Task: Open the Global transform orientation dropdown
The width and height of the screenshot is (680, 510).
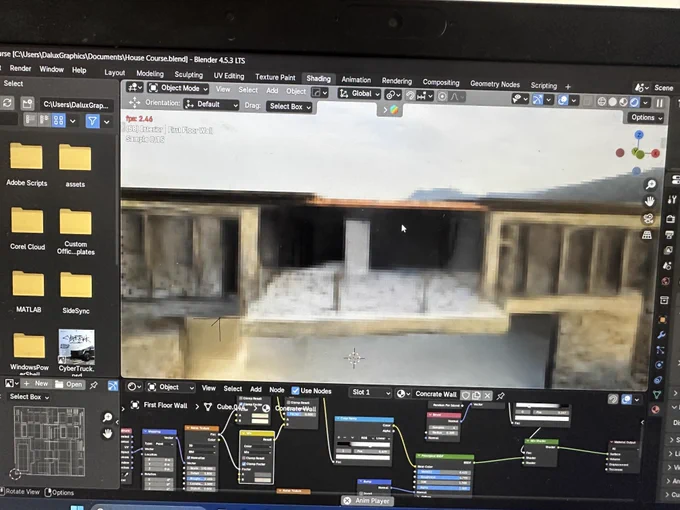Action: (360, 94)
